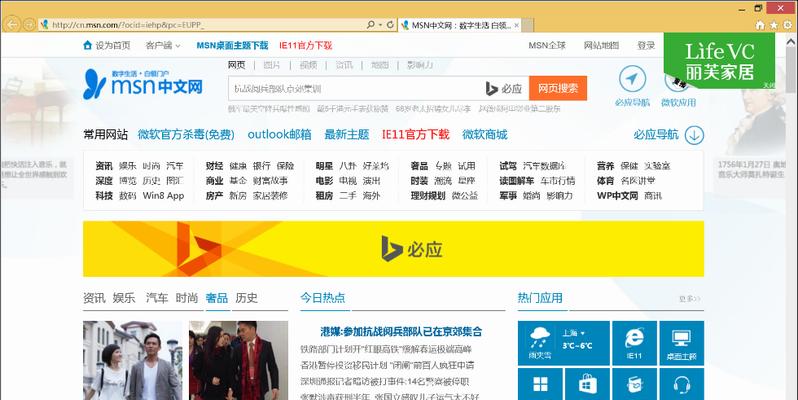Open the address bar search dropdown arrow
Screen dimensions: 798x400
[380, 24]
